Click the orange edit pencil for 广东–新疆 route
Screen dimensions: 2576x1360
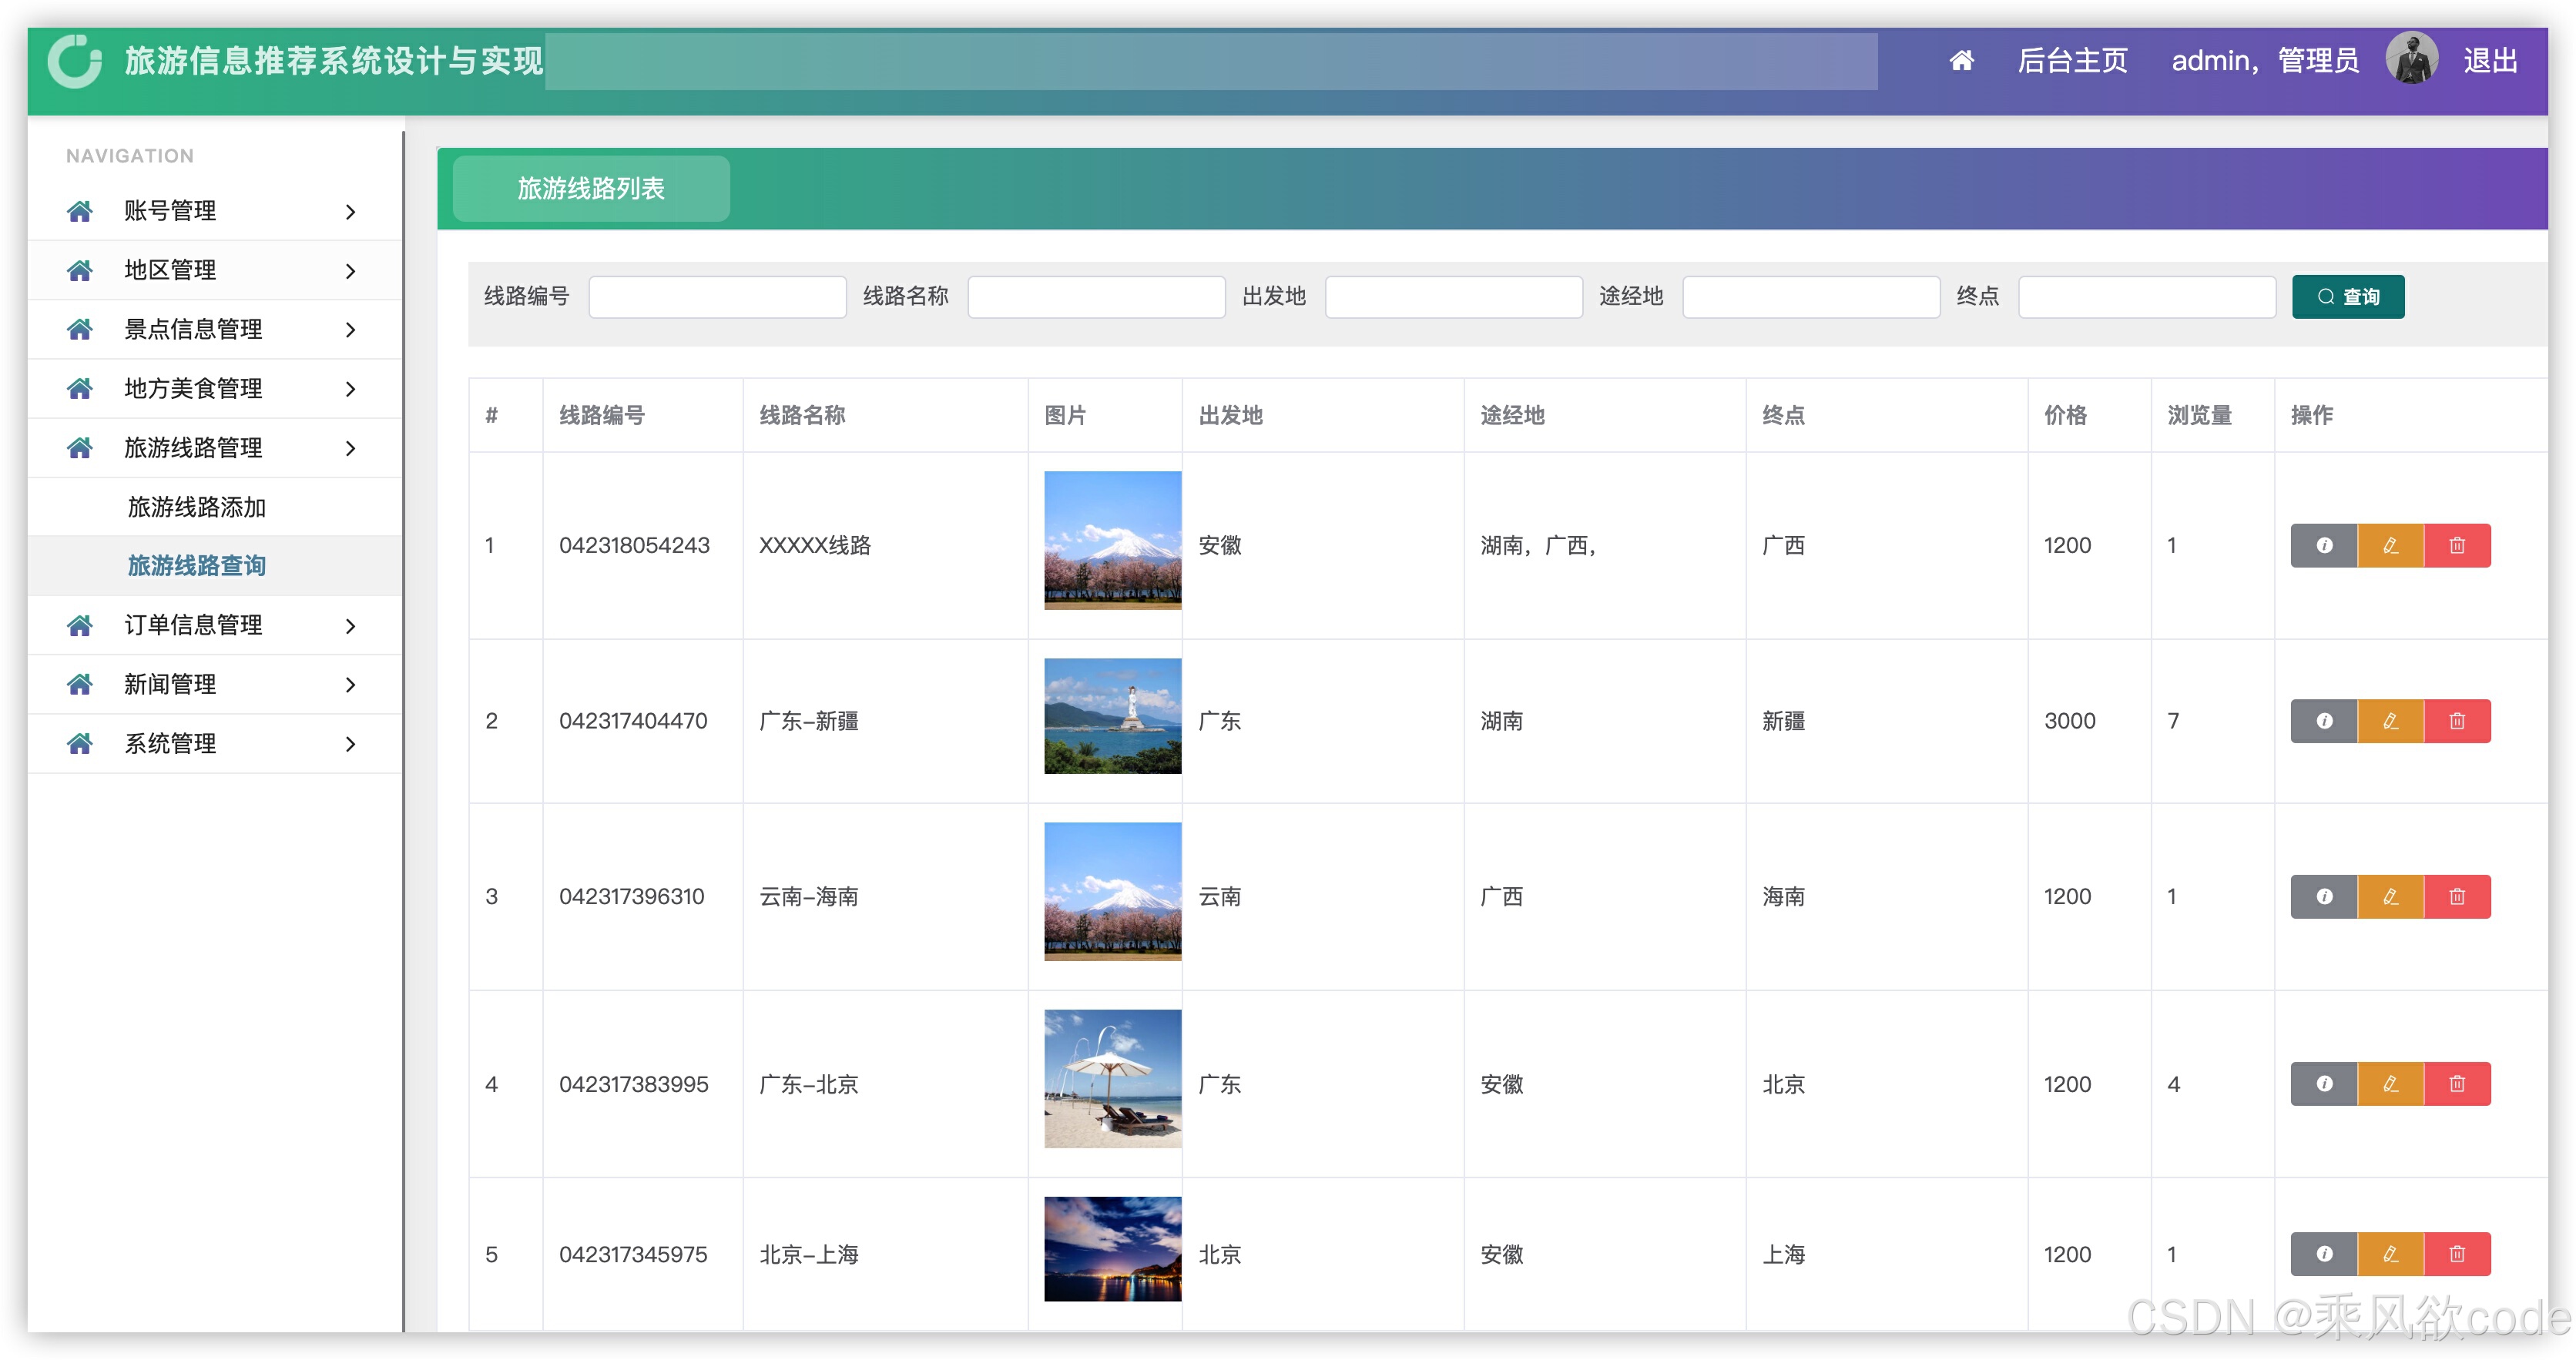tap(2391, 720)
